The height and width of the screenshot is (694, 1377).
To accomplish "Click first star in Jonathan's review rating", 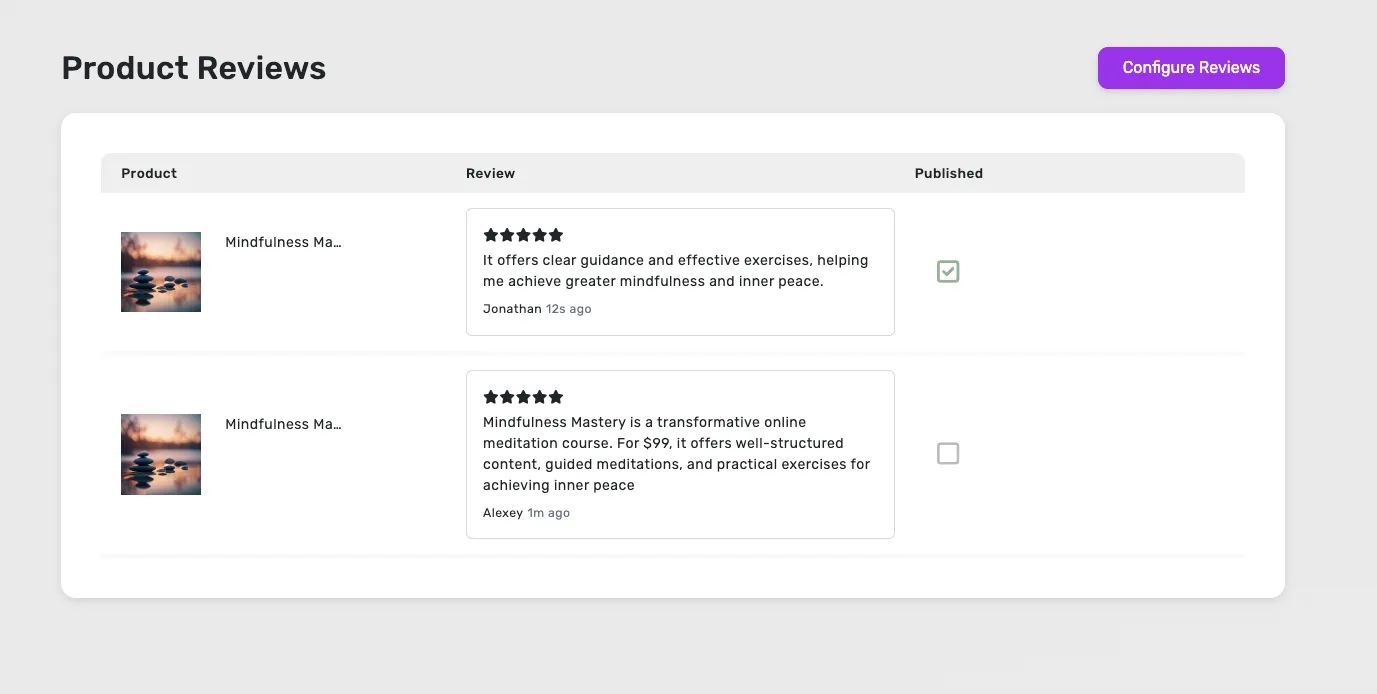I will coord(491,235).
